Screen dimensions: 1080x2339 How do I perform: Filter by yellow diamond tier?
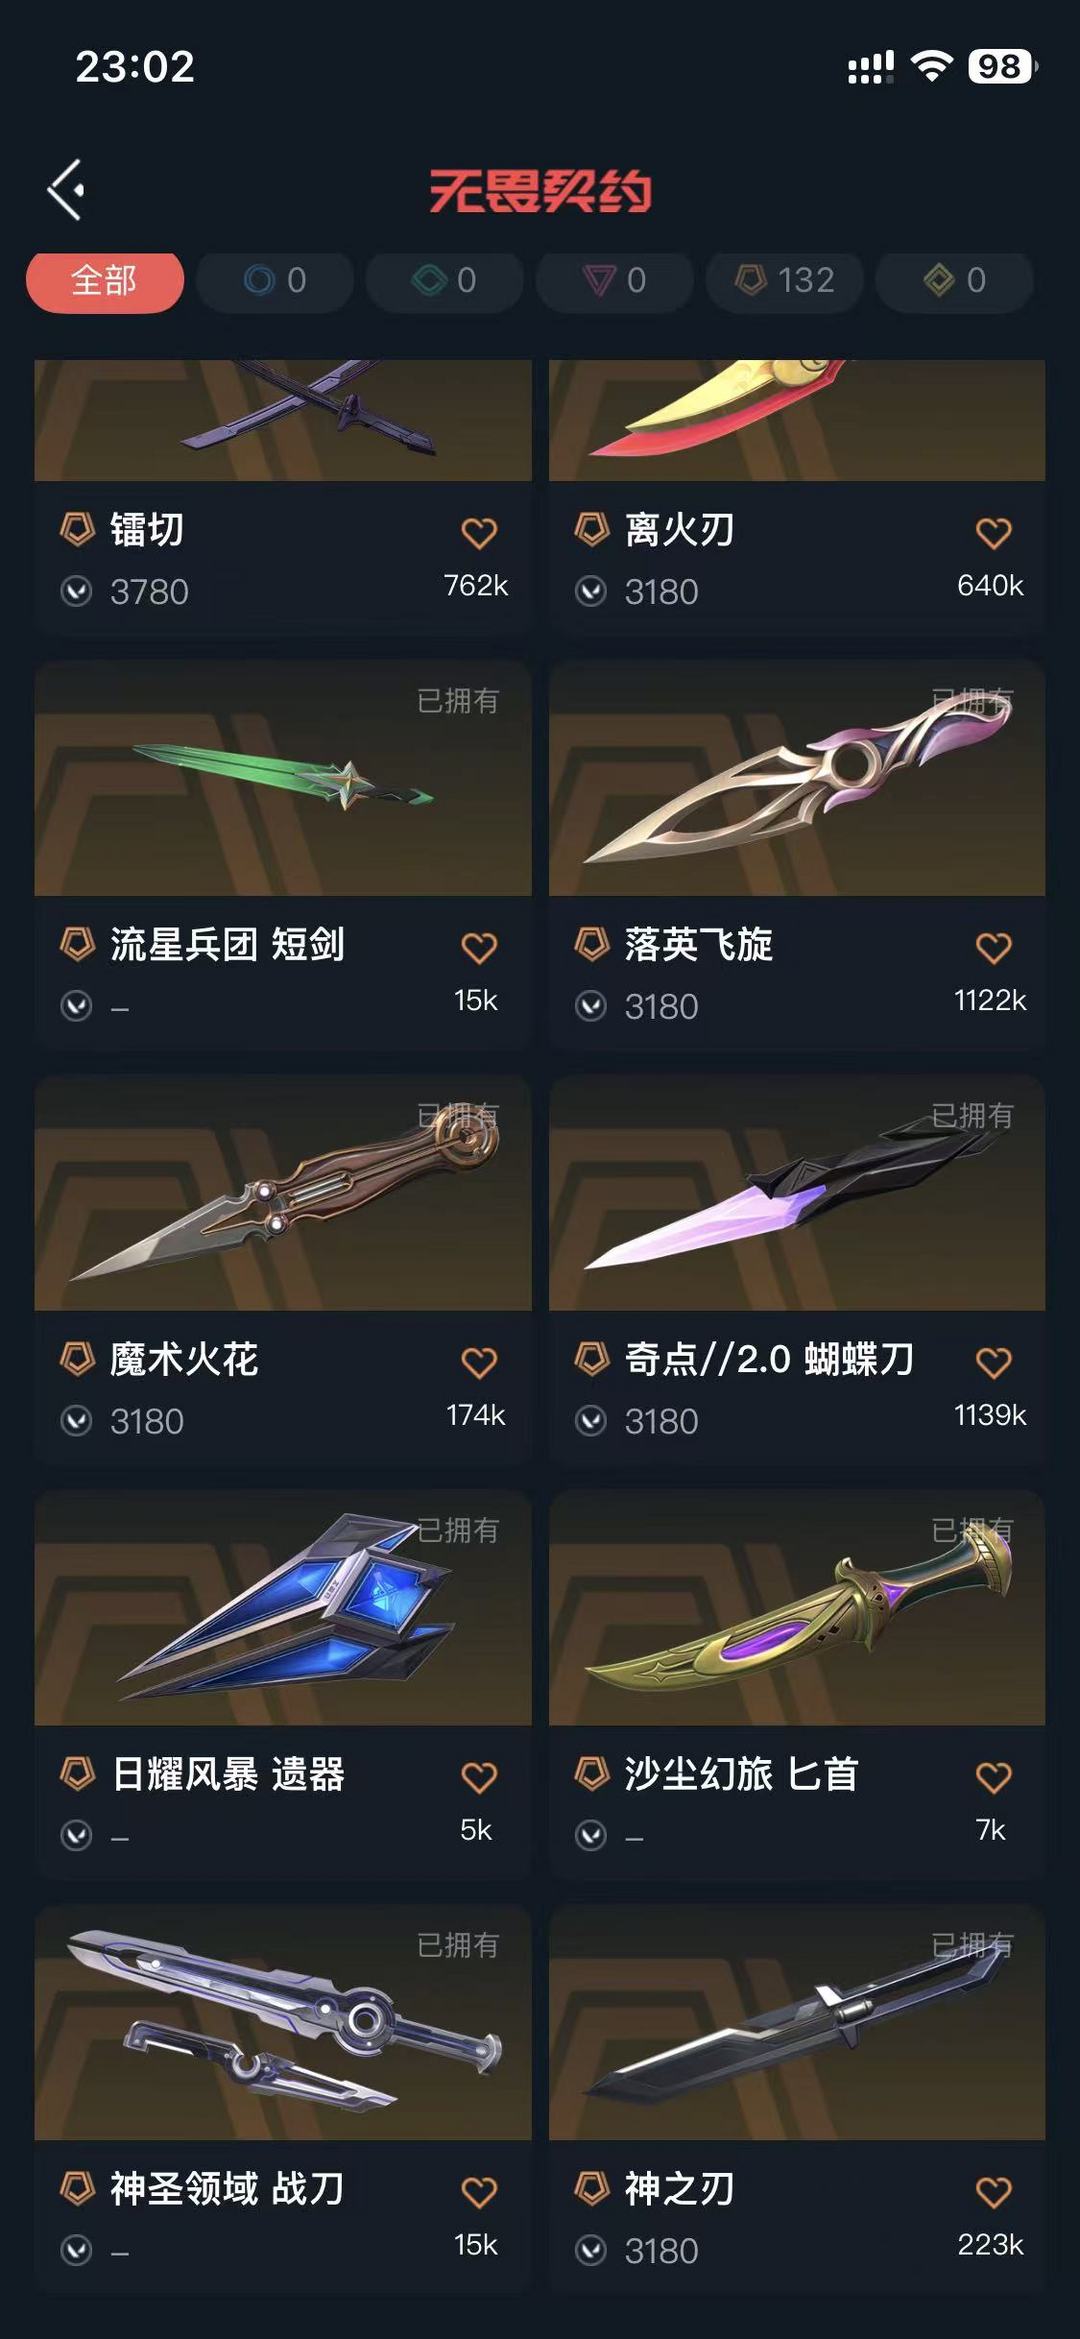pyautogui.click(x=955, y=281)
